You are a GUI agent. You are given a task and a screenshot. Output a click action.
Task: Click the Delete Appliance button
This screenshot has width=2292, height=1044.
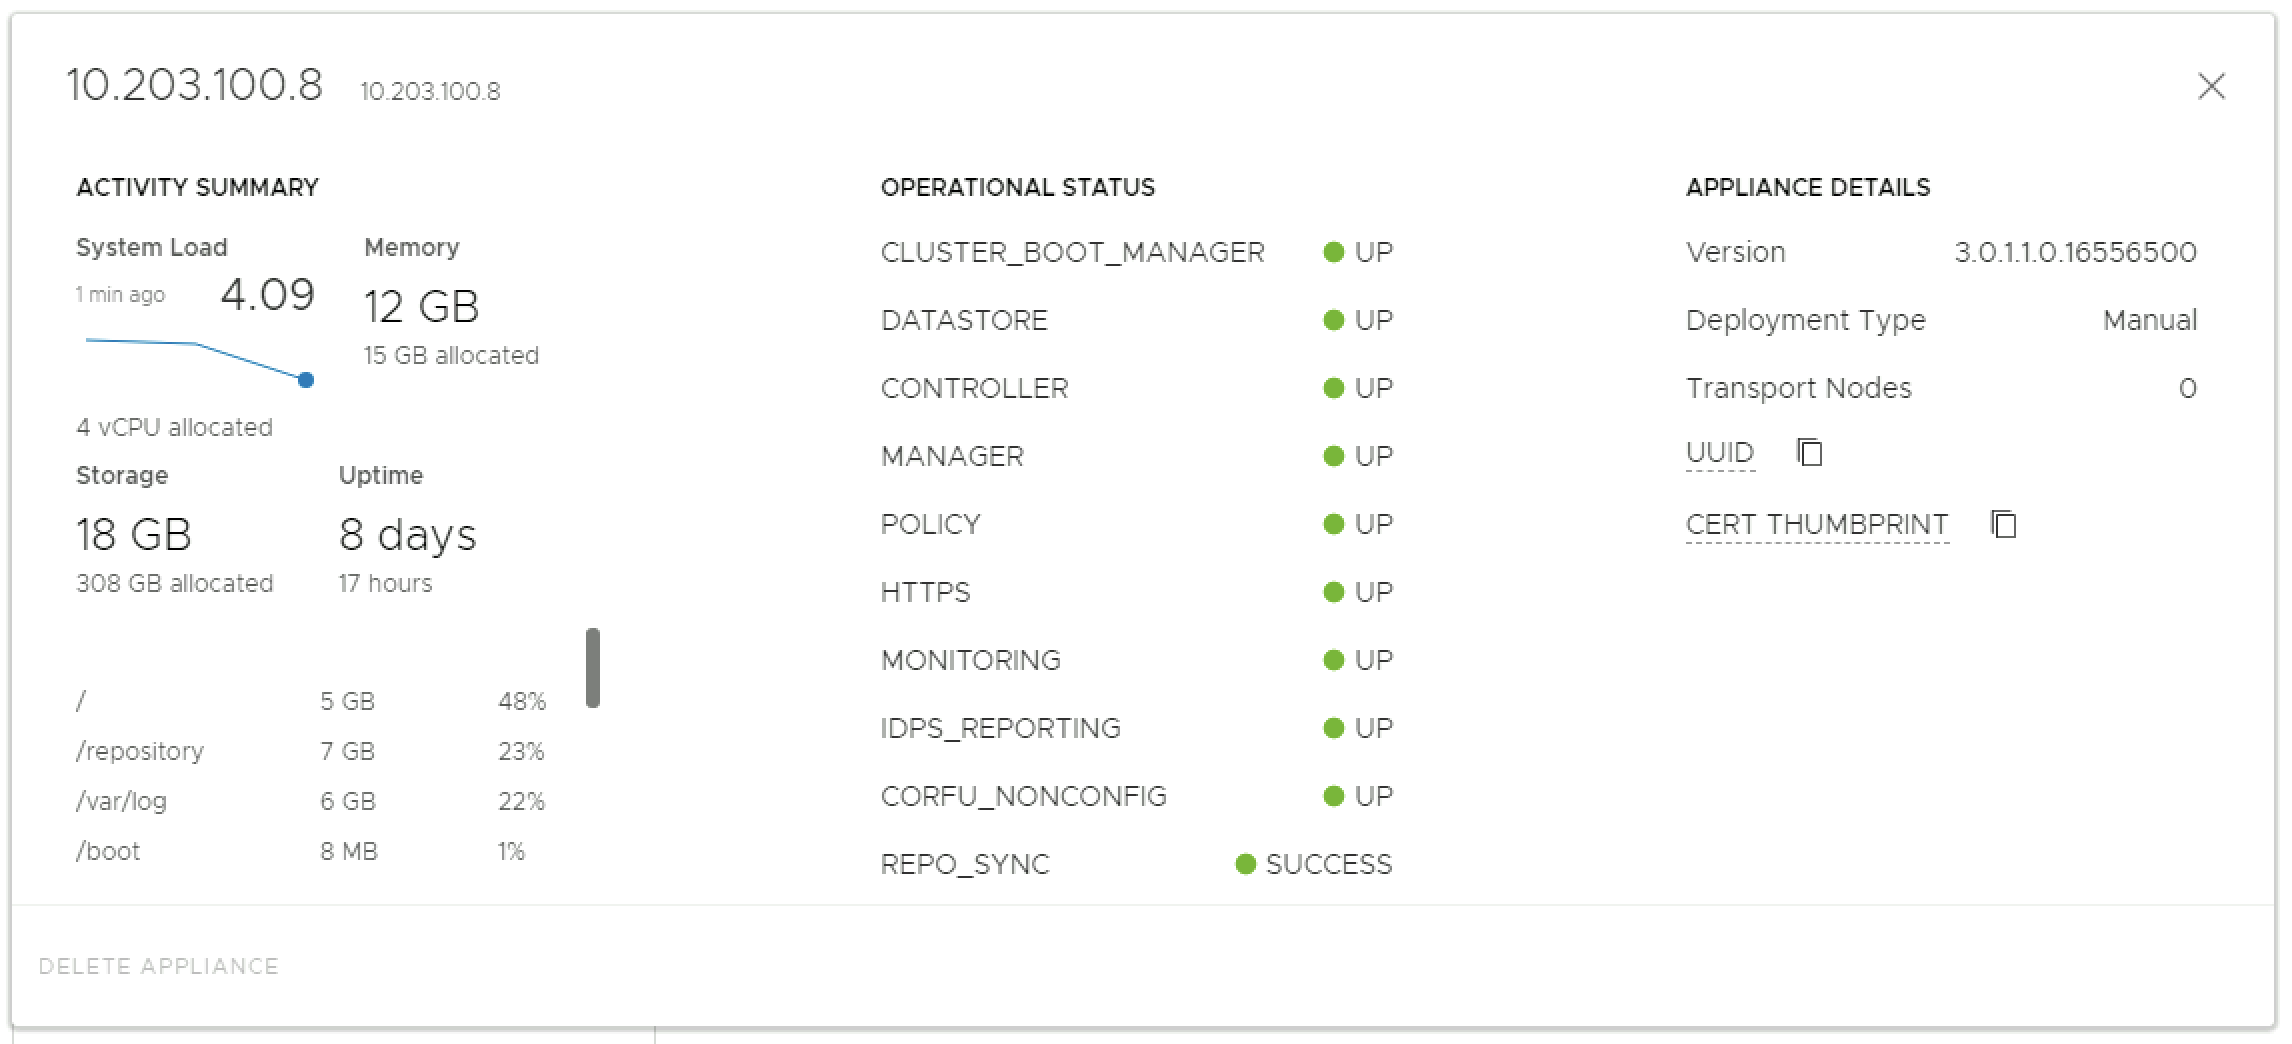coord(158,966)
